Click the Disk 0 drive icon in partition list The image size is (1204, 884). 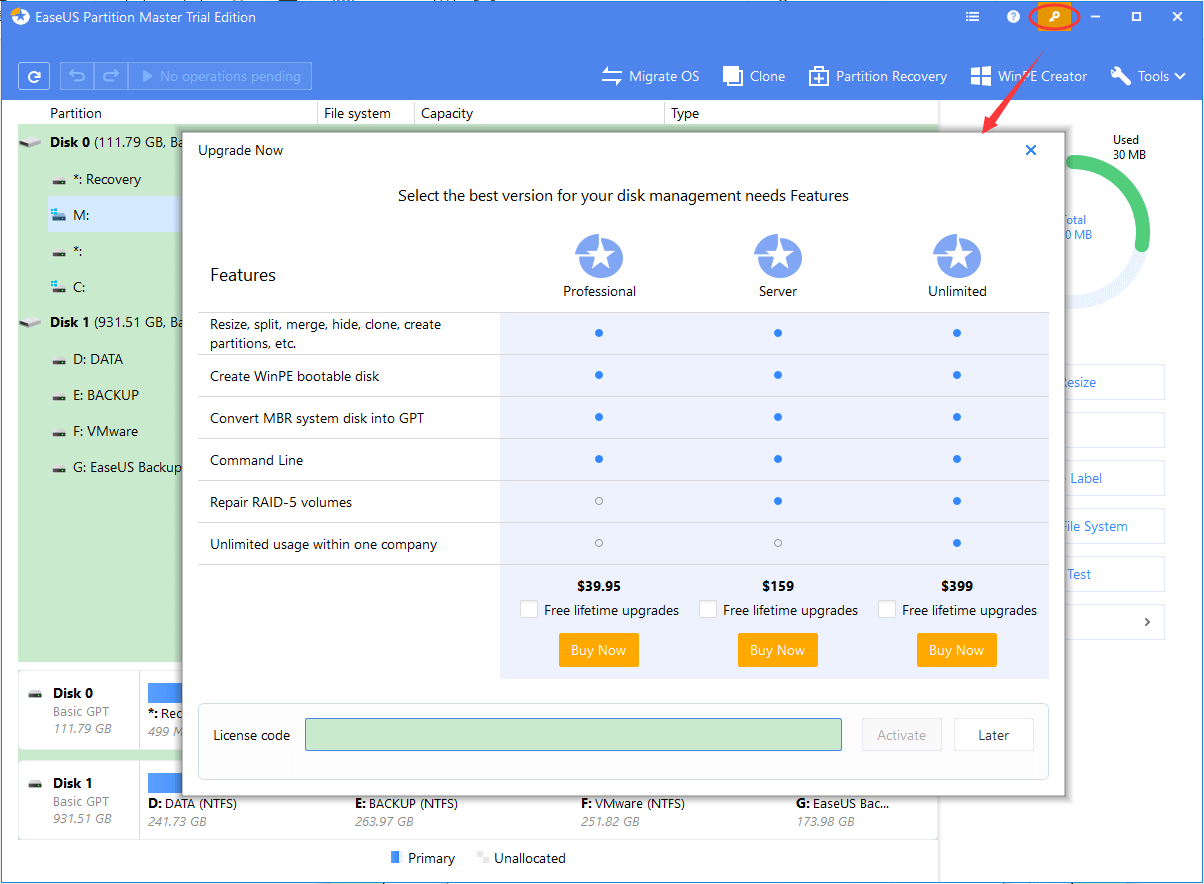tap(31, 143)
